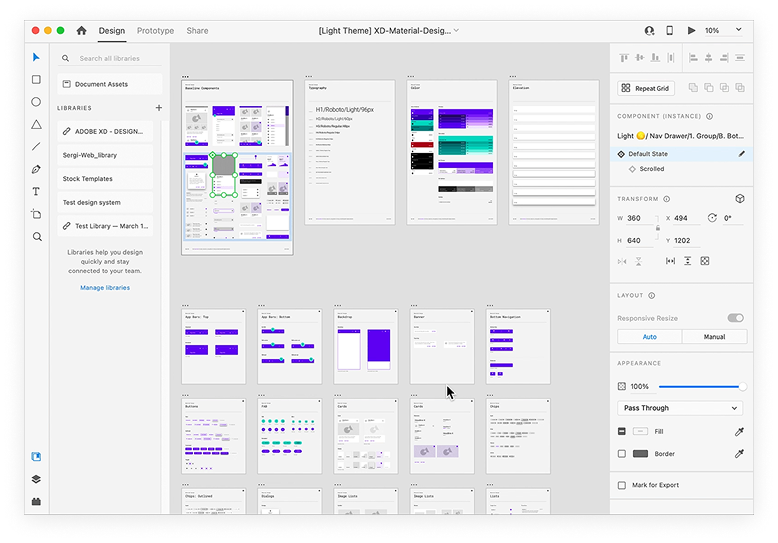Enable the Border checkbox

(x=622, y=454)
